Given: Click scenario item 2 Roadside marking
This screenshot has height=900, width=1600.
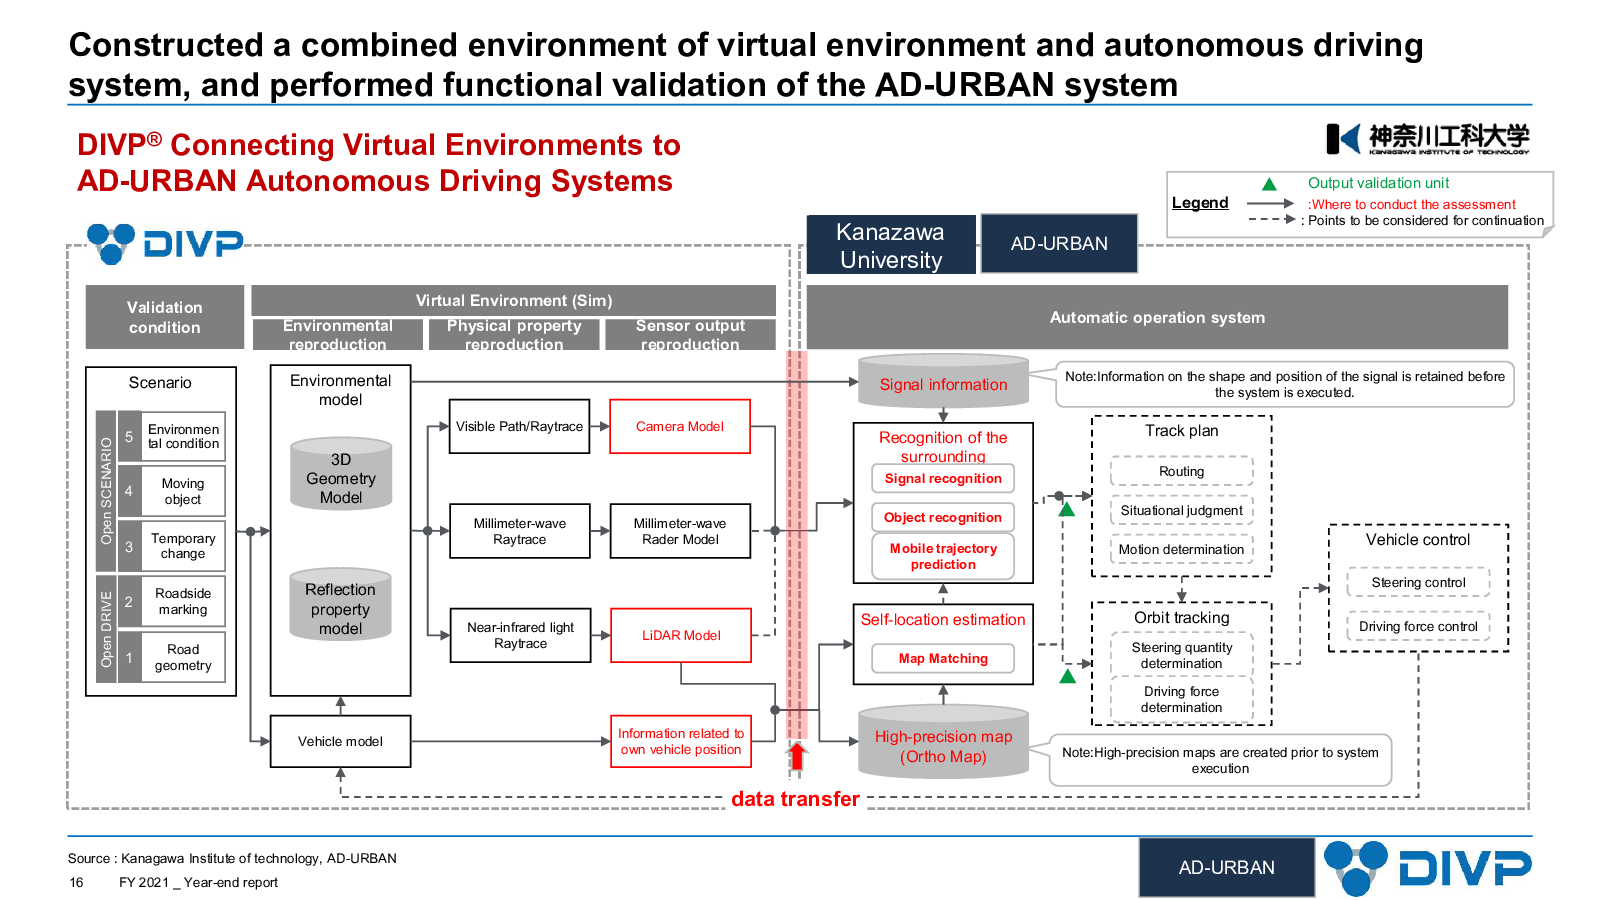Looking at the screenshot, I should pyautogui.click(x=171, y=601).
